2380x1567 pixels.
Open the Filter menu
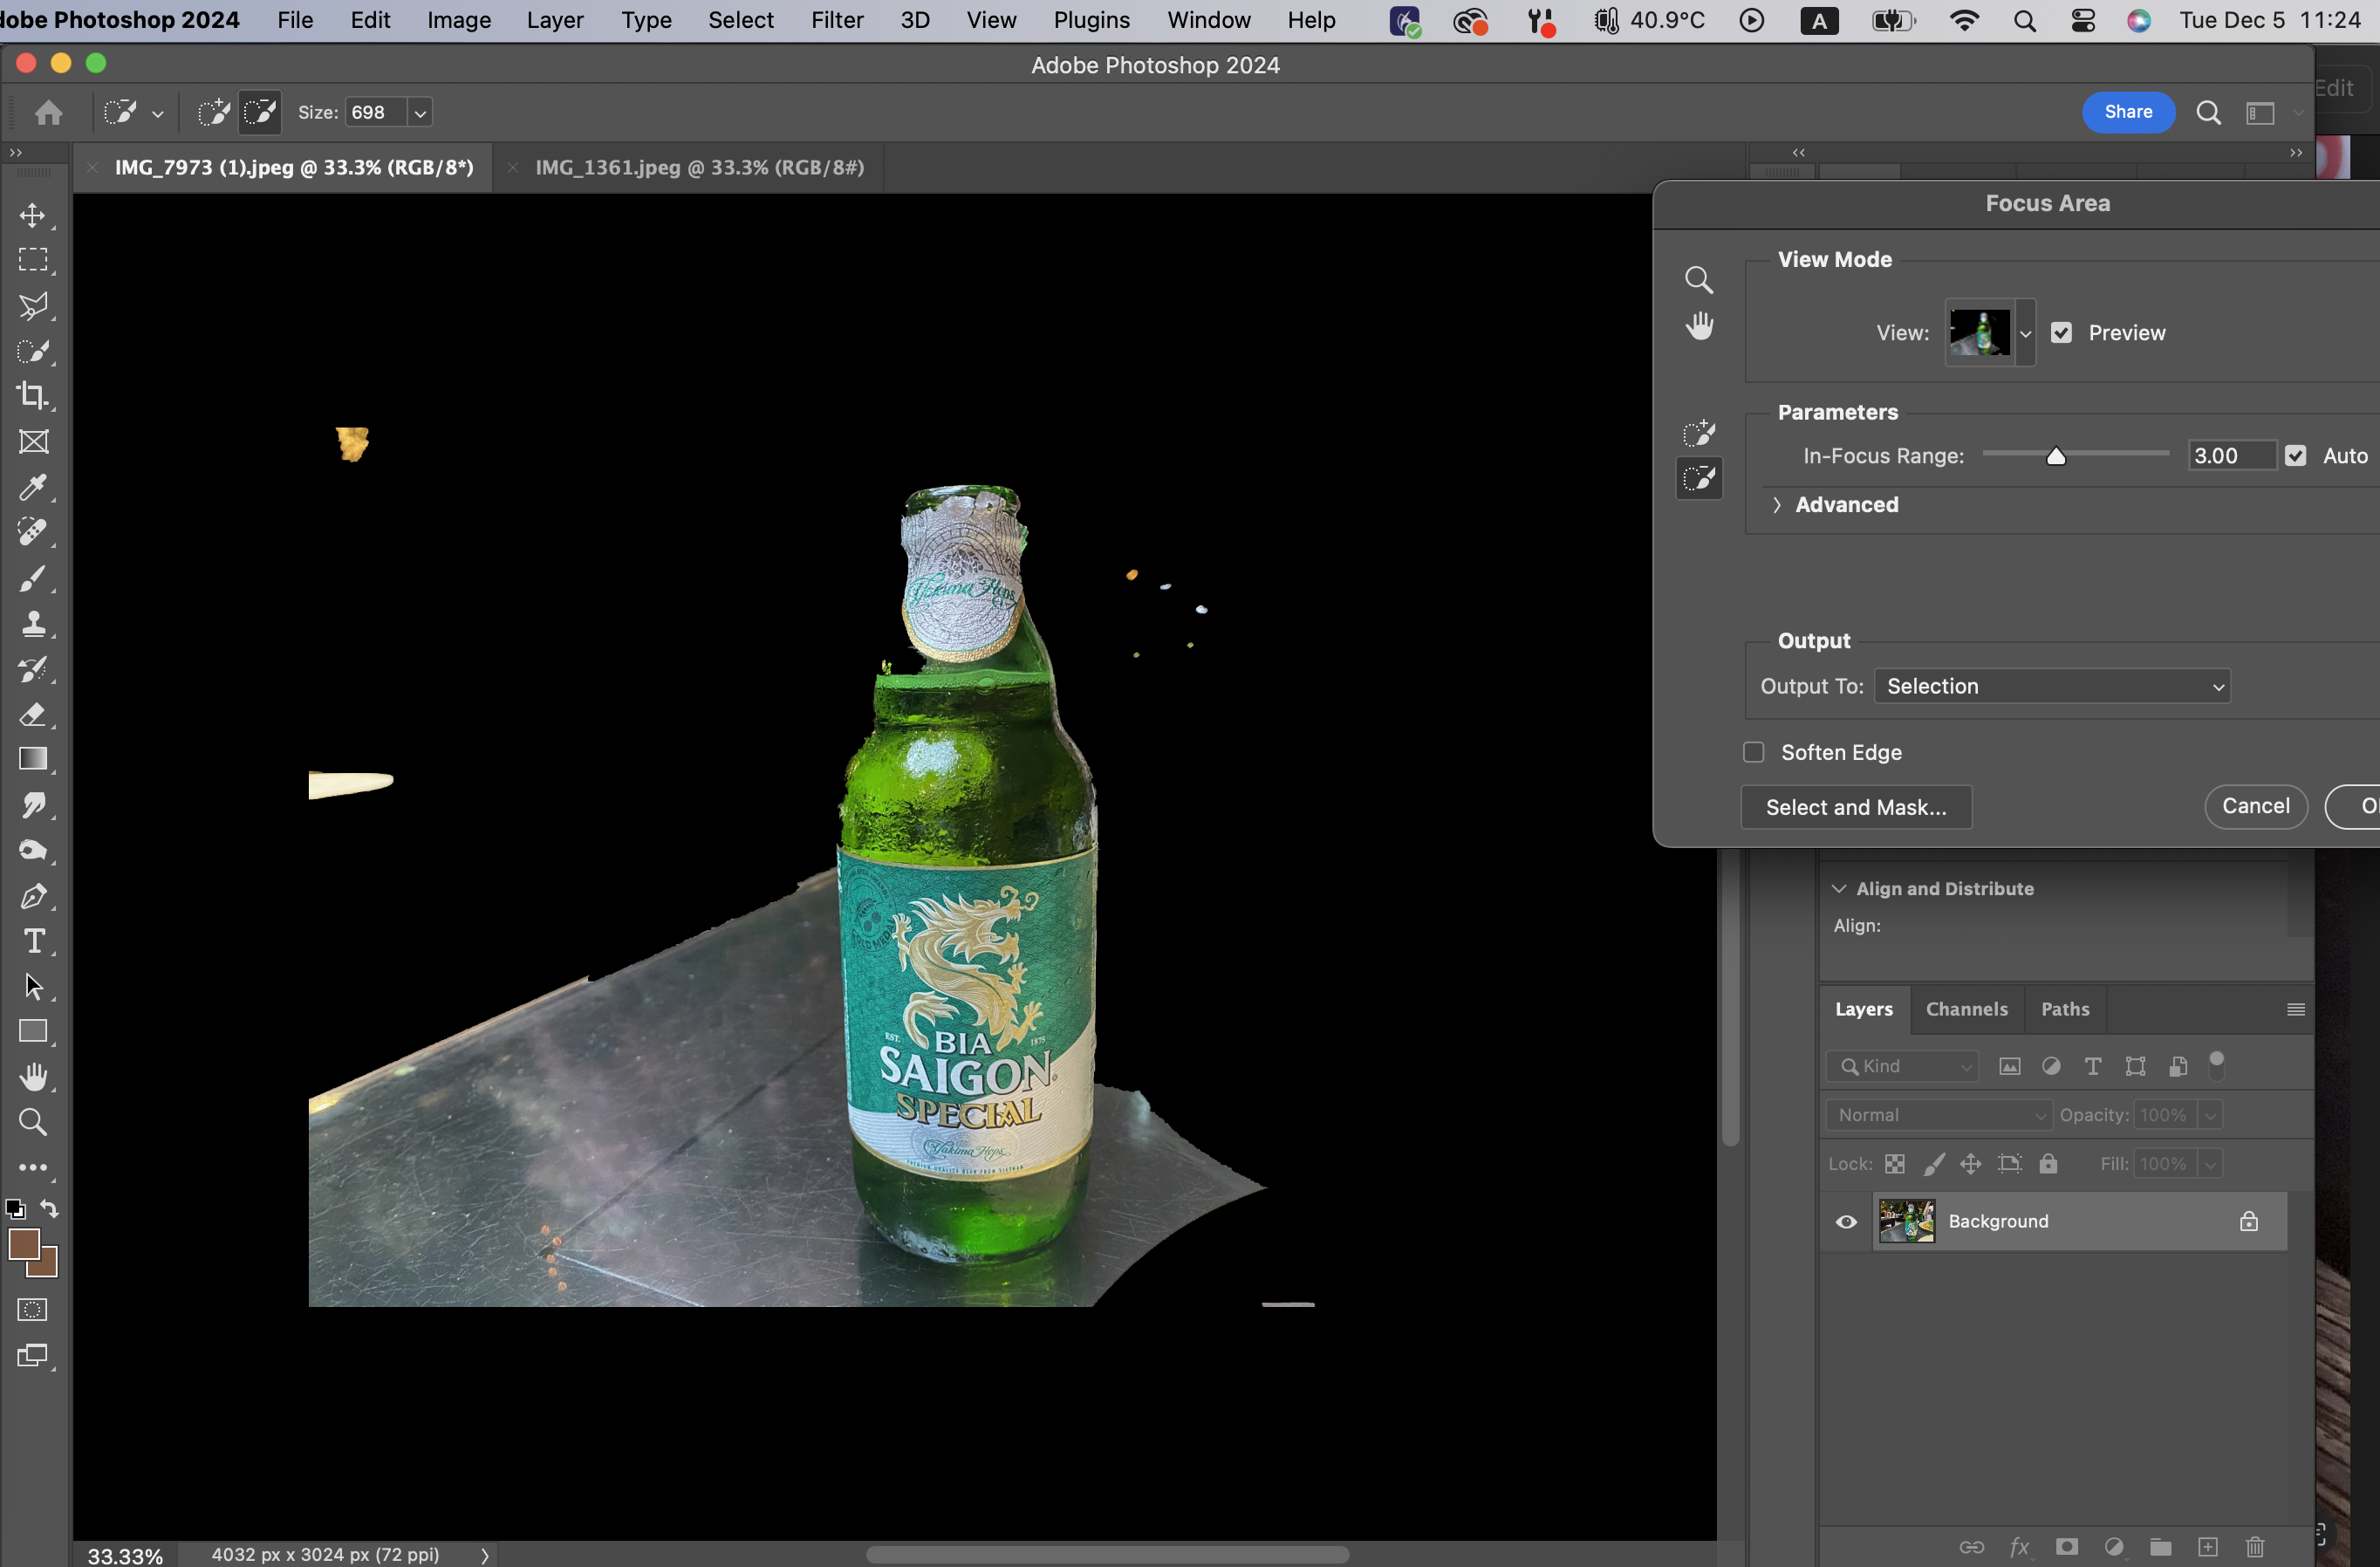837,20
